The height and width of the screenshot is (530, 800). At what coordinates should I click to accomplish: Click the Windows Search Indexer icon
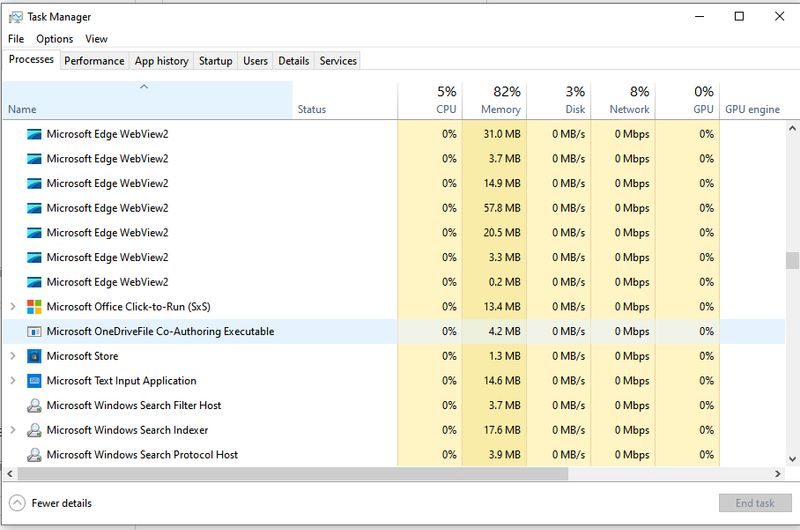35,430
